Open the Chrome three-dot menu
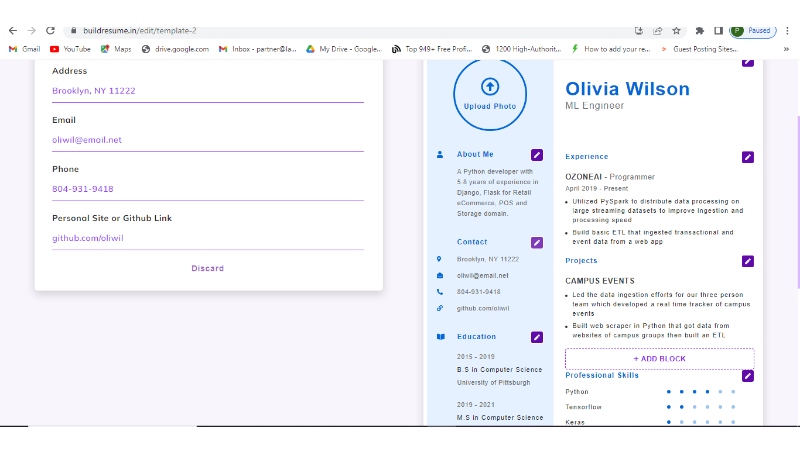Screen dimensions: 800x449 pos(788,31)
